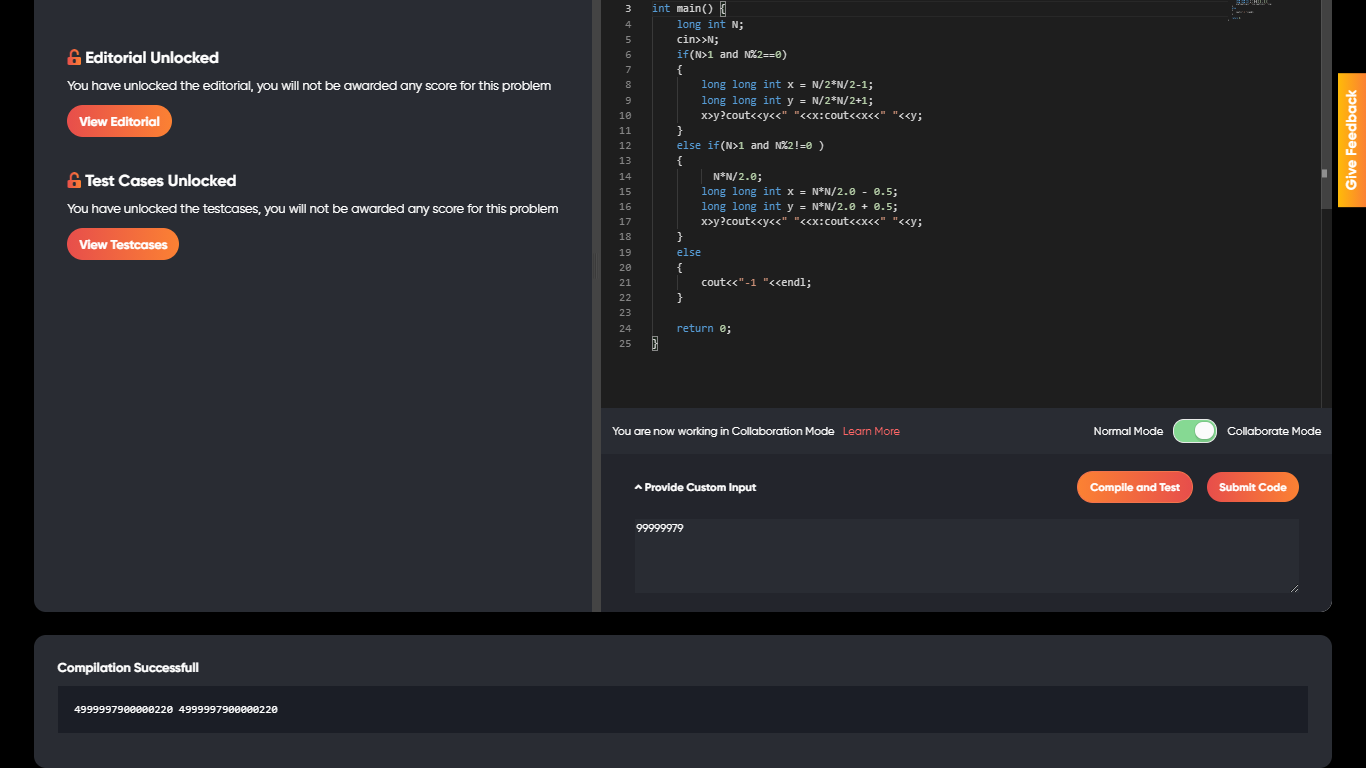The height and width of the screenshot is (768, 1366).
Task: Open the Learn More link
Action: [871, 432]
